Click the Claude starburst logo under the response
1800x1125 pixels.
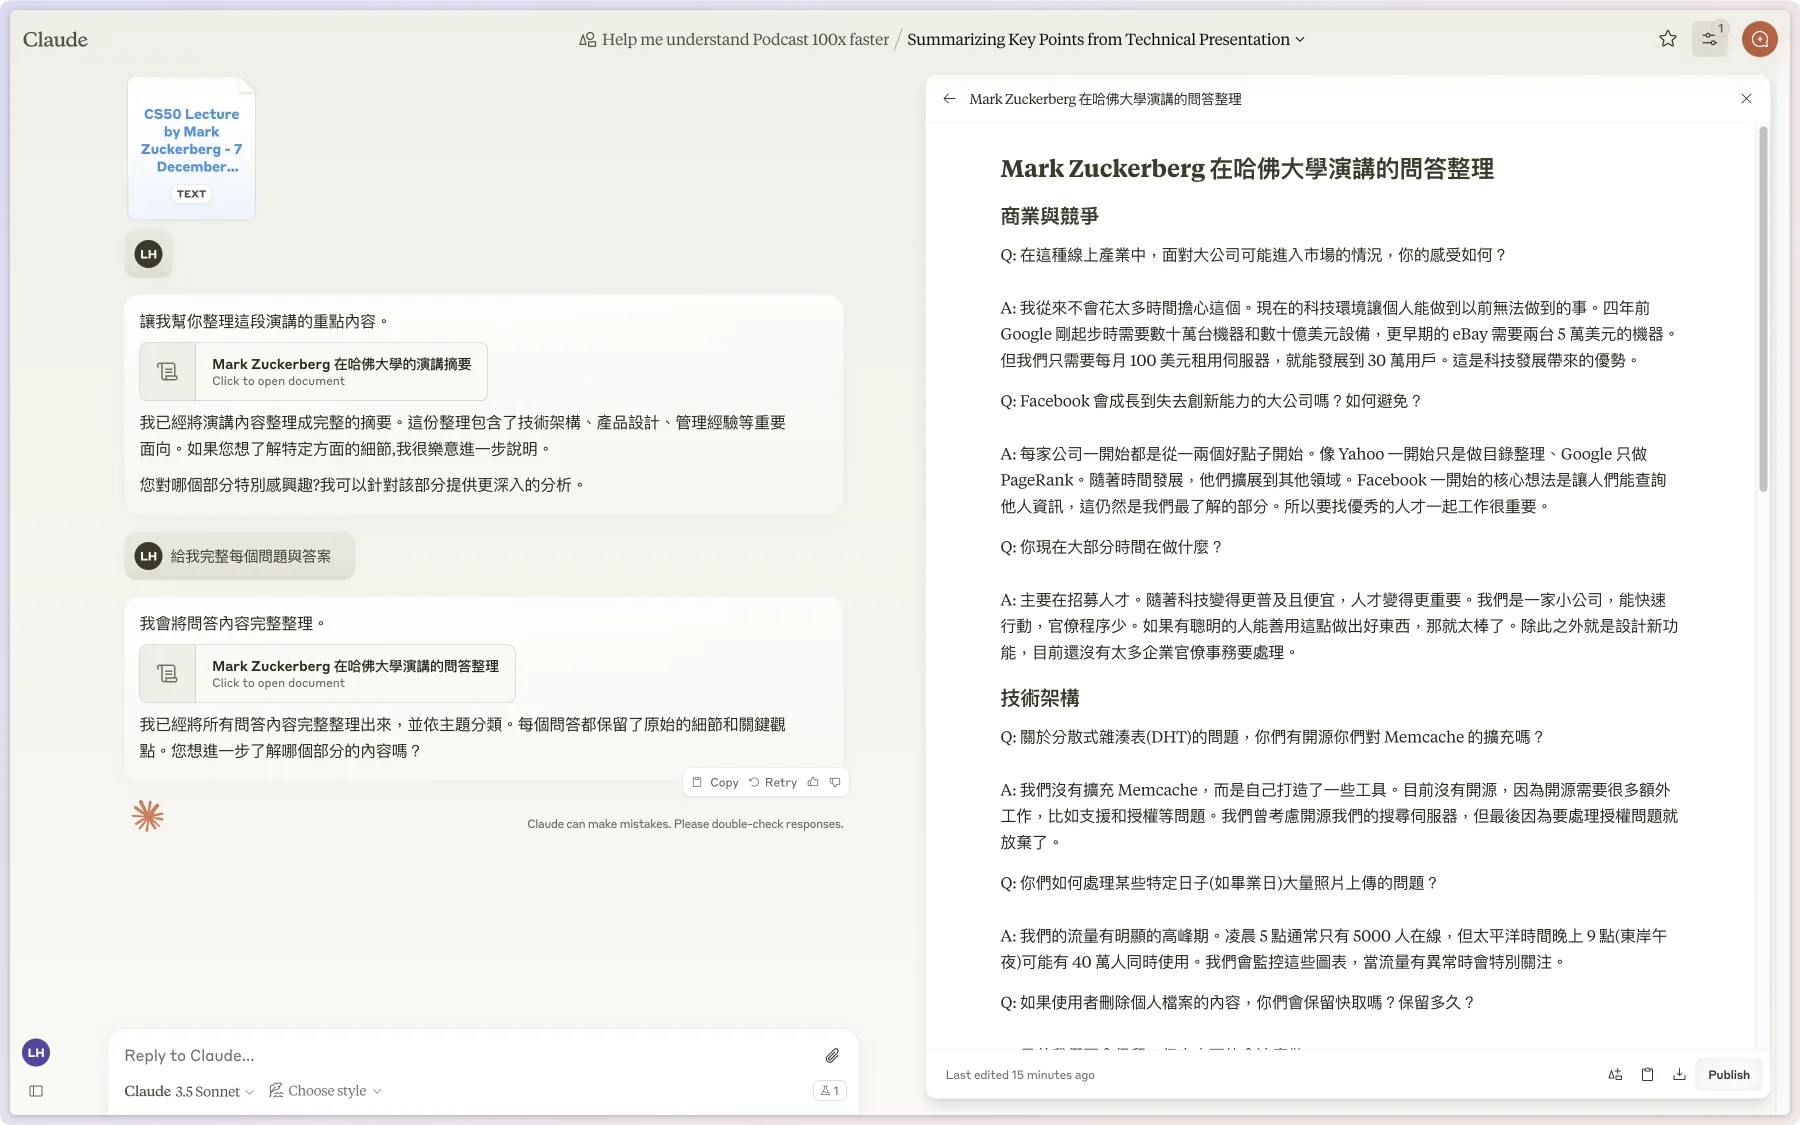tap(147, 816)
